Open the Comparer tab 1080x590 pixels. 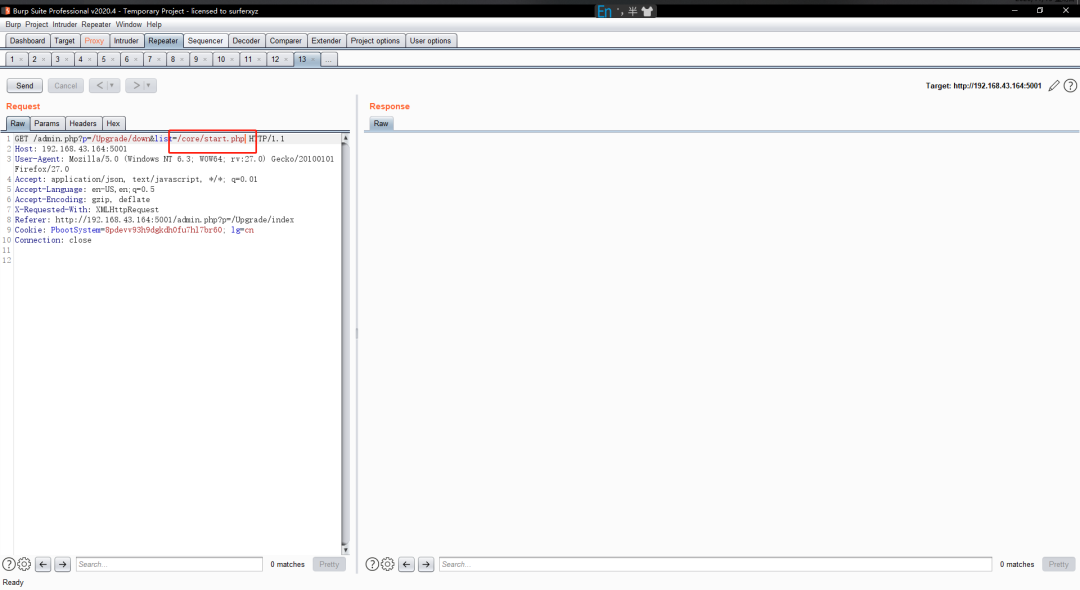pos(286,41)
